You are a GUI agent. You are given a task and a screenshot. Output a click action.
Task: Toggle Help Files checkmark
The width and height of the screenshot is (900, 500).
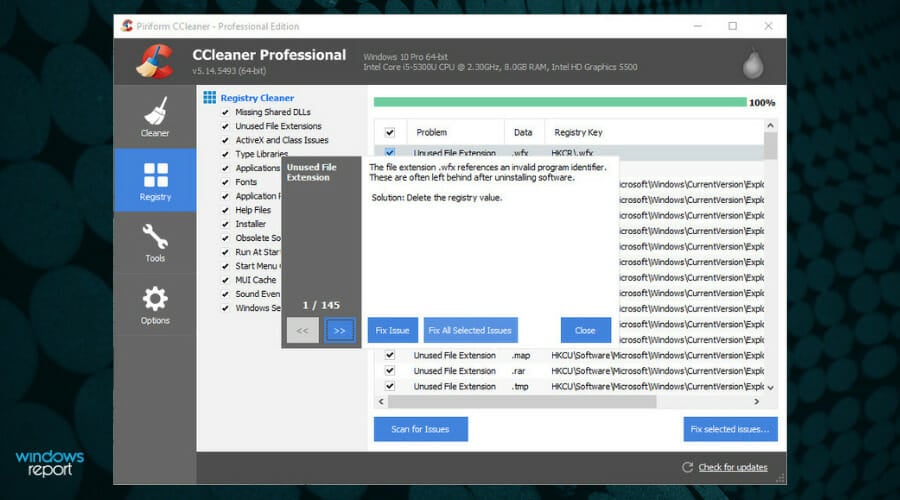(225, 210)
